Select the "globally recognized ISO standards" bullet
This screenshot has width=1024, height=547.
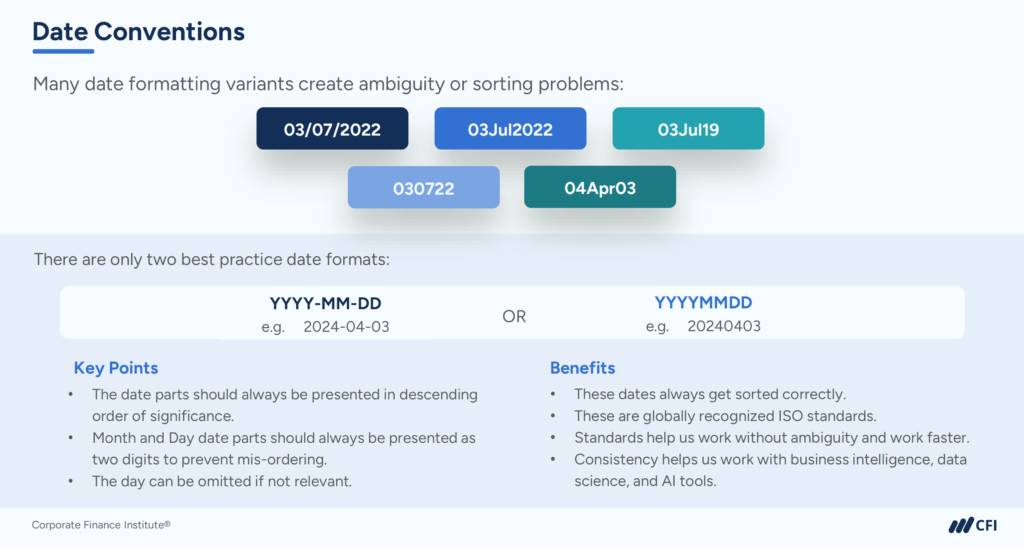click(x=725, y=416)
